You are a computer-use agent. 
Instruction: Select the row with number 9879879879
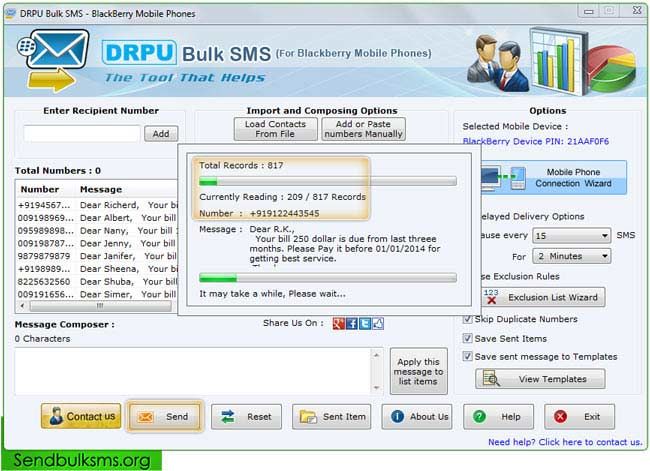point(97,256)
